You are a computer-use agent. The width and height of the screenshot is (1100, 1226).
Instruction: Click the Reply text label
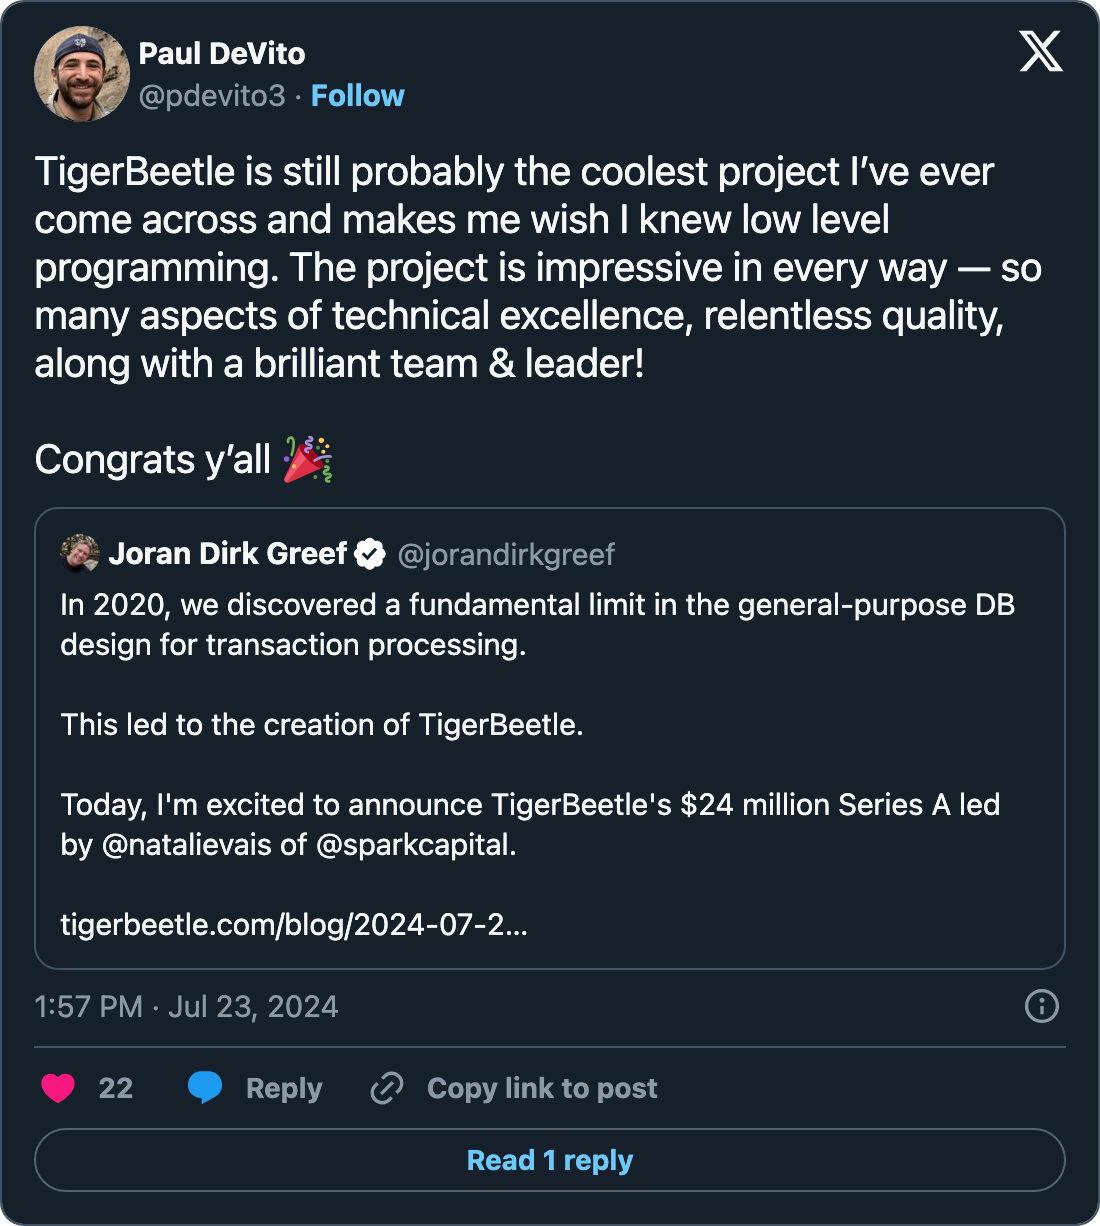coord(284,1088)
